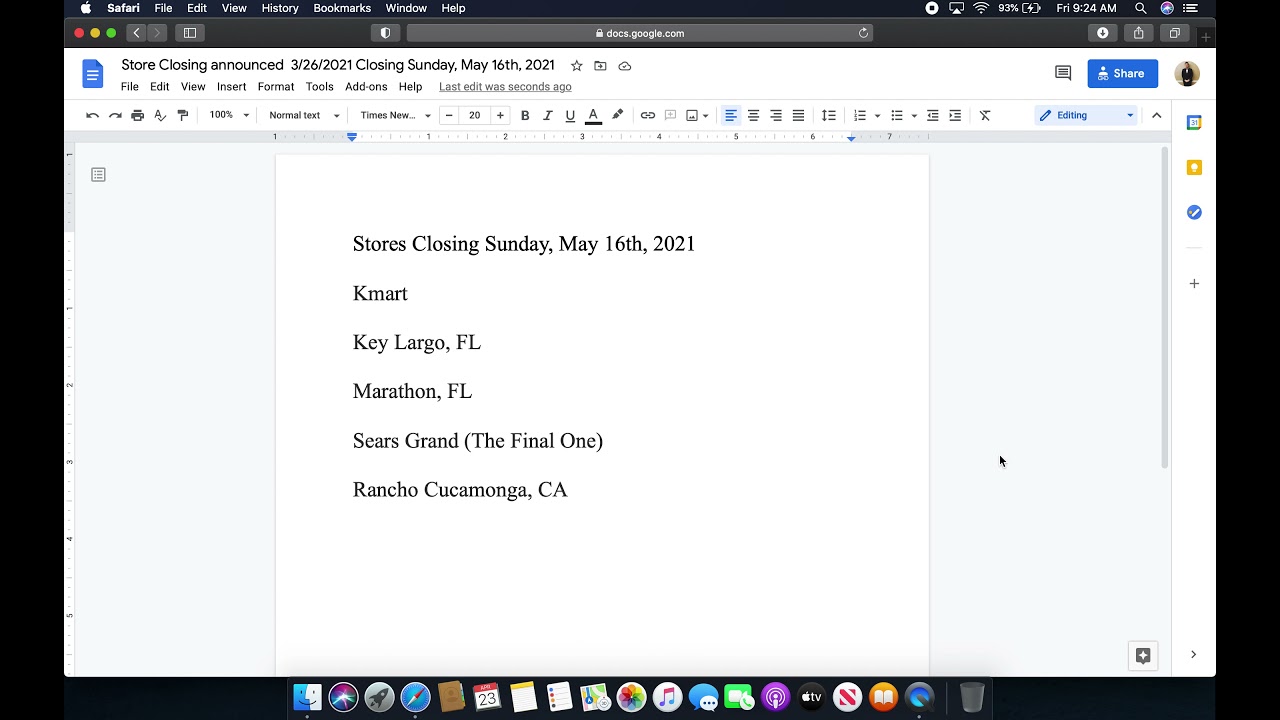Open Last edit was seconds ago link
Screen dimensions: 1280x720
point(505,87)
